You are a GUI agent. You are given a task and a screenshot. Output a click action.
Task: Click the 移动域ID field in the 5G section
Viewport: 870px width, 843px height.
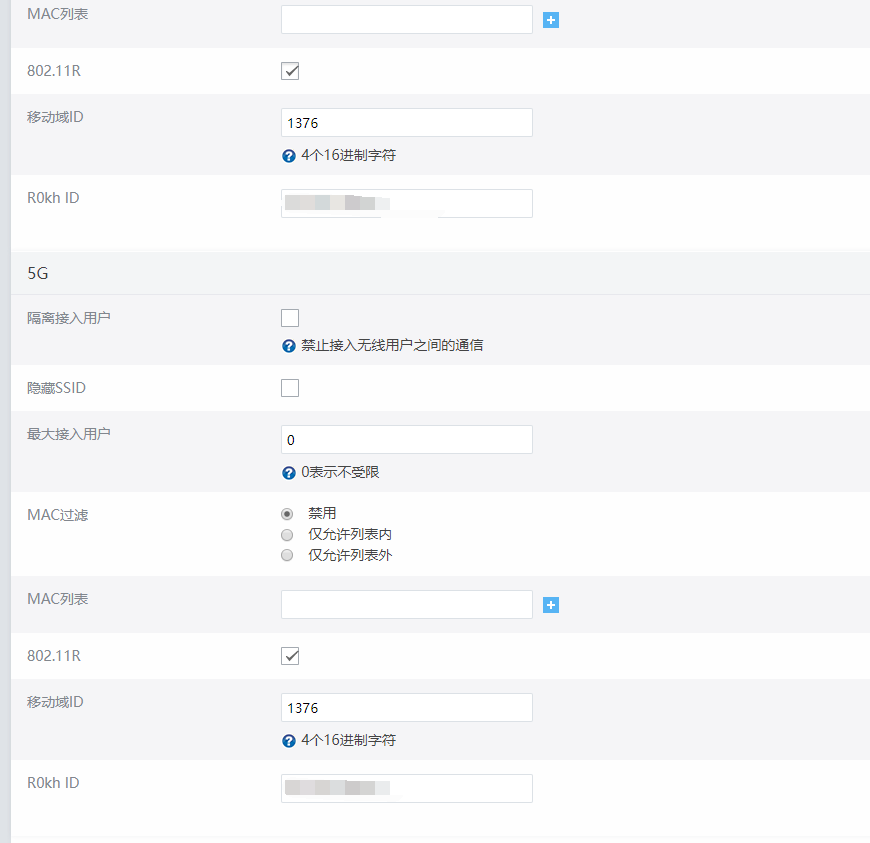[x=406, y=708]
